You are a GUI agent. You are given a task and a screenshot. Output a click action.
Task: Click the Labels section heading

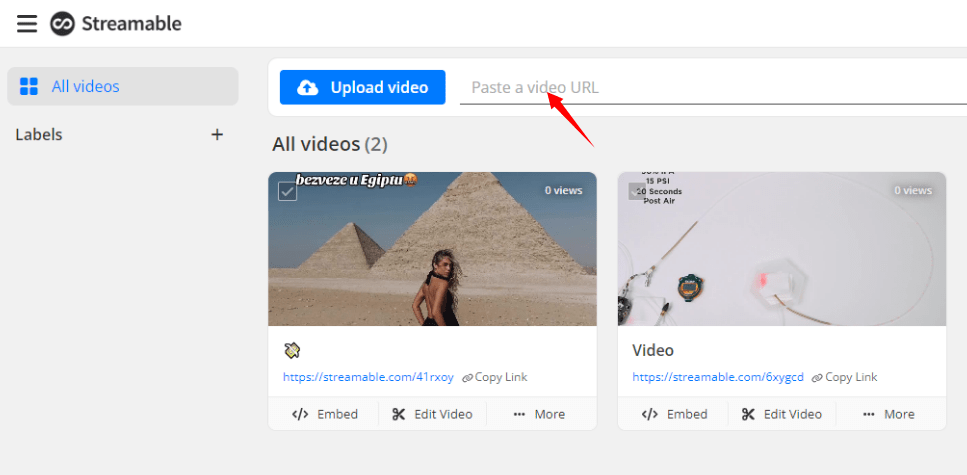tap(39, 134)
